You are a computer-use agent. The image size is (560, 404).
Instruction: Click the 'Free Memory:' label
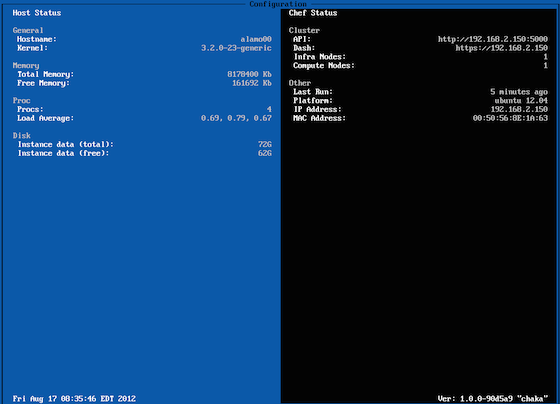(43, 83)
